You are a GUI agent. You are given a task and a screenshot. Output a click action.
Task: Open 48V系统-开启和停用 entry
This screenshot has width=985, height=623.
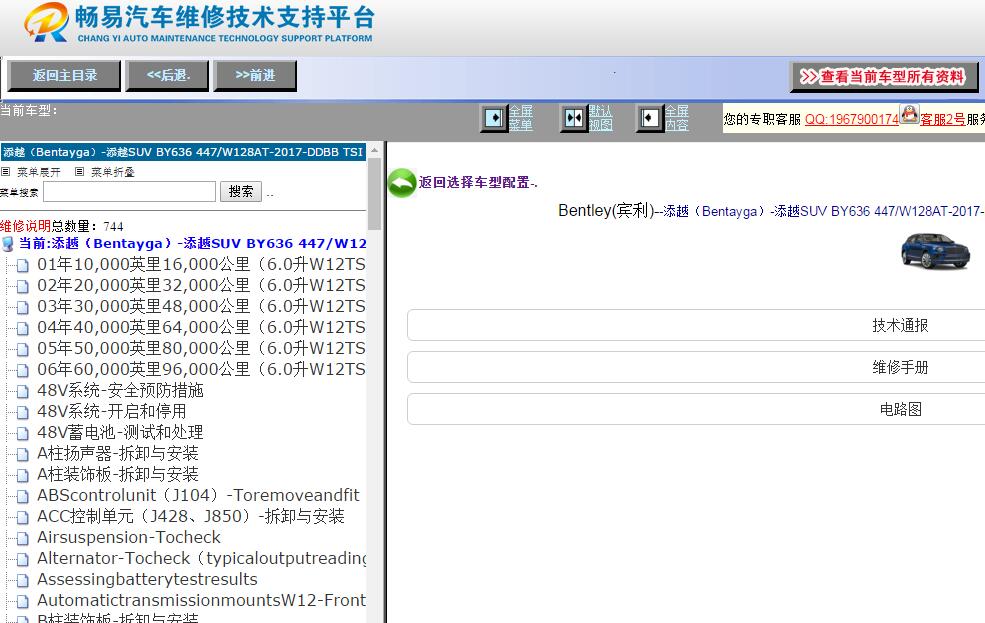[x=112, y=411]
